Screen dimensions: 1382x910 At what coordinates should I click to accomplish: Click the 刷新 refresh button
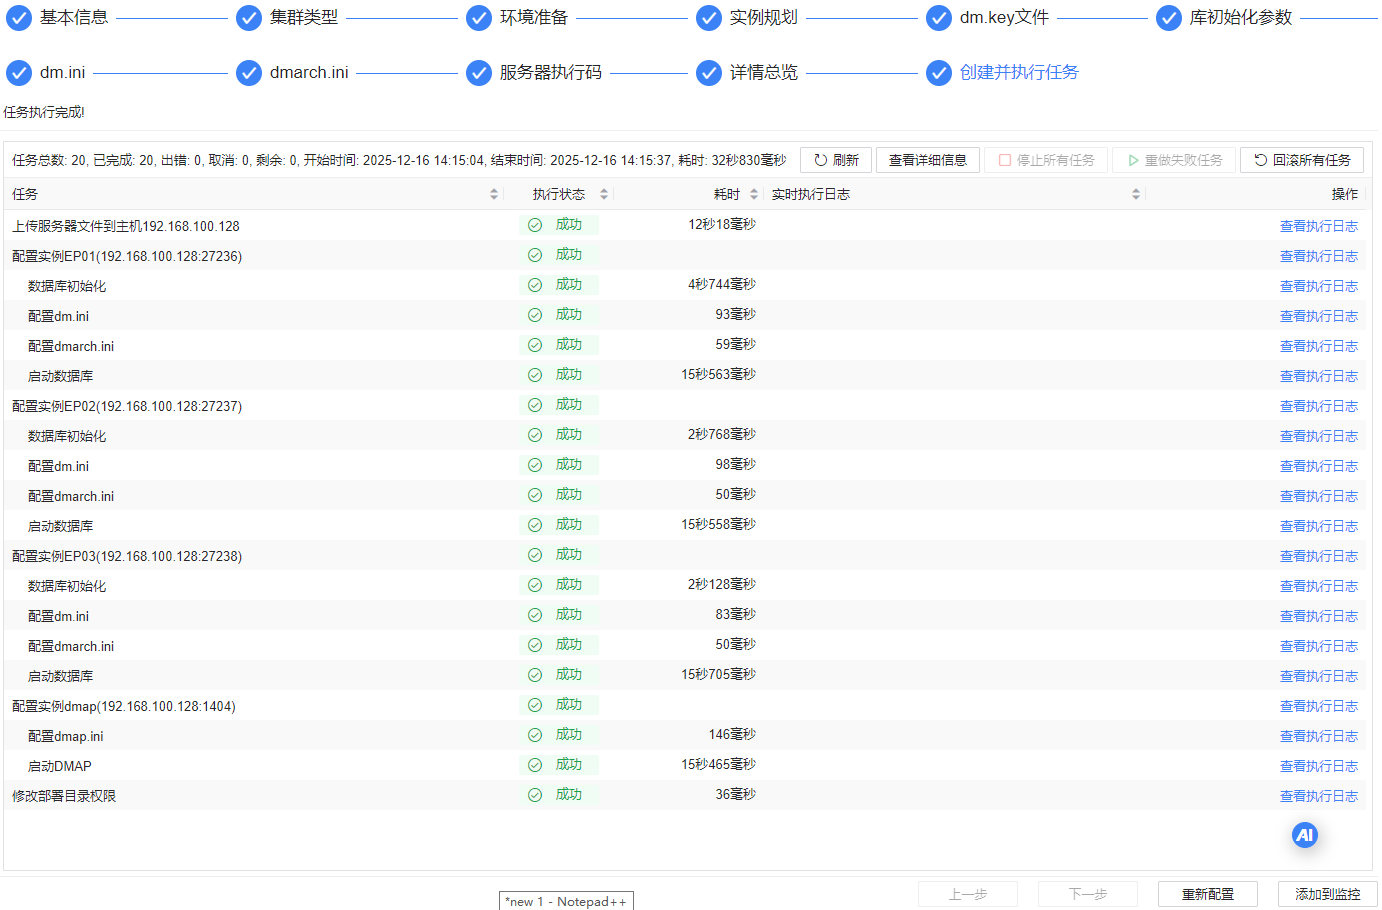(x=836, y=160)
